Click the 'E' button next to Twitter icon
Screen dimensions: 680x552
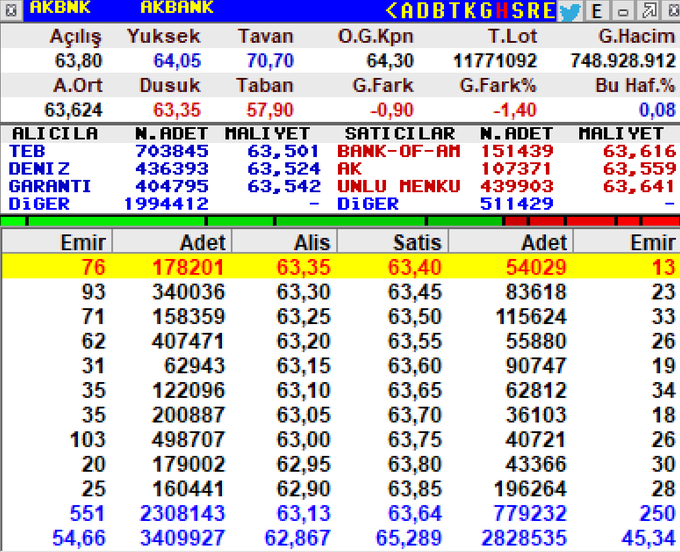click(597, 11)
